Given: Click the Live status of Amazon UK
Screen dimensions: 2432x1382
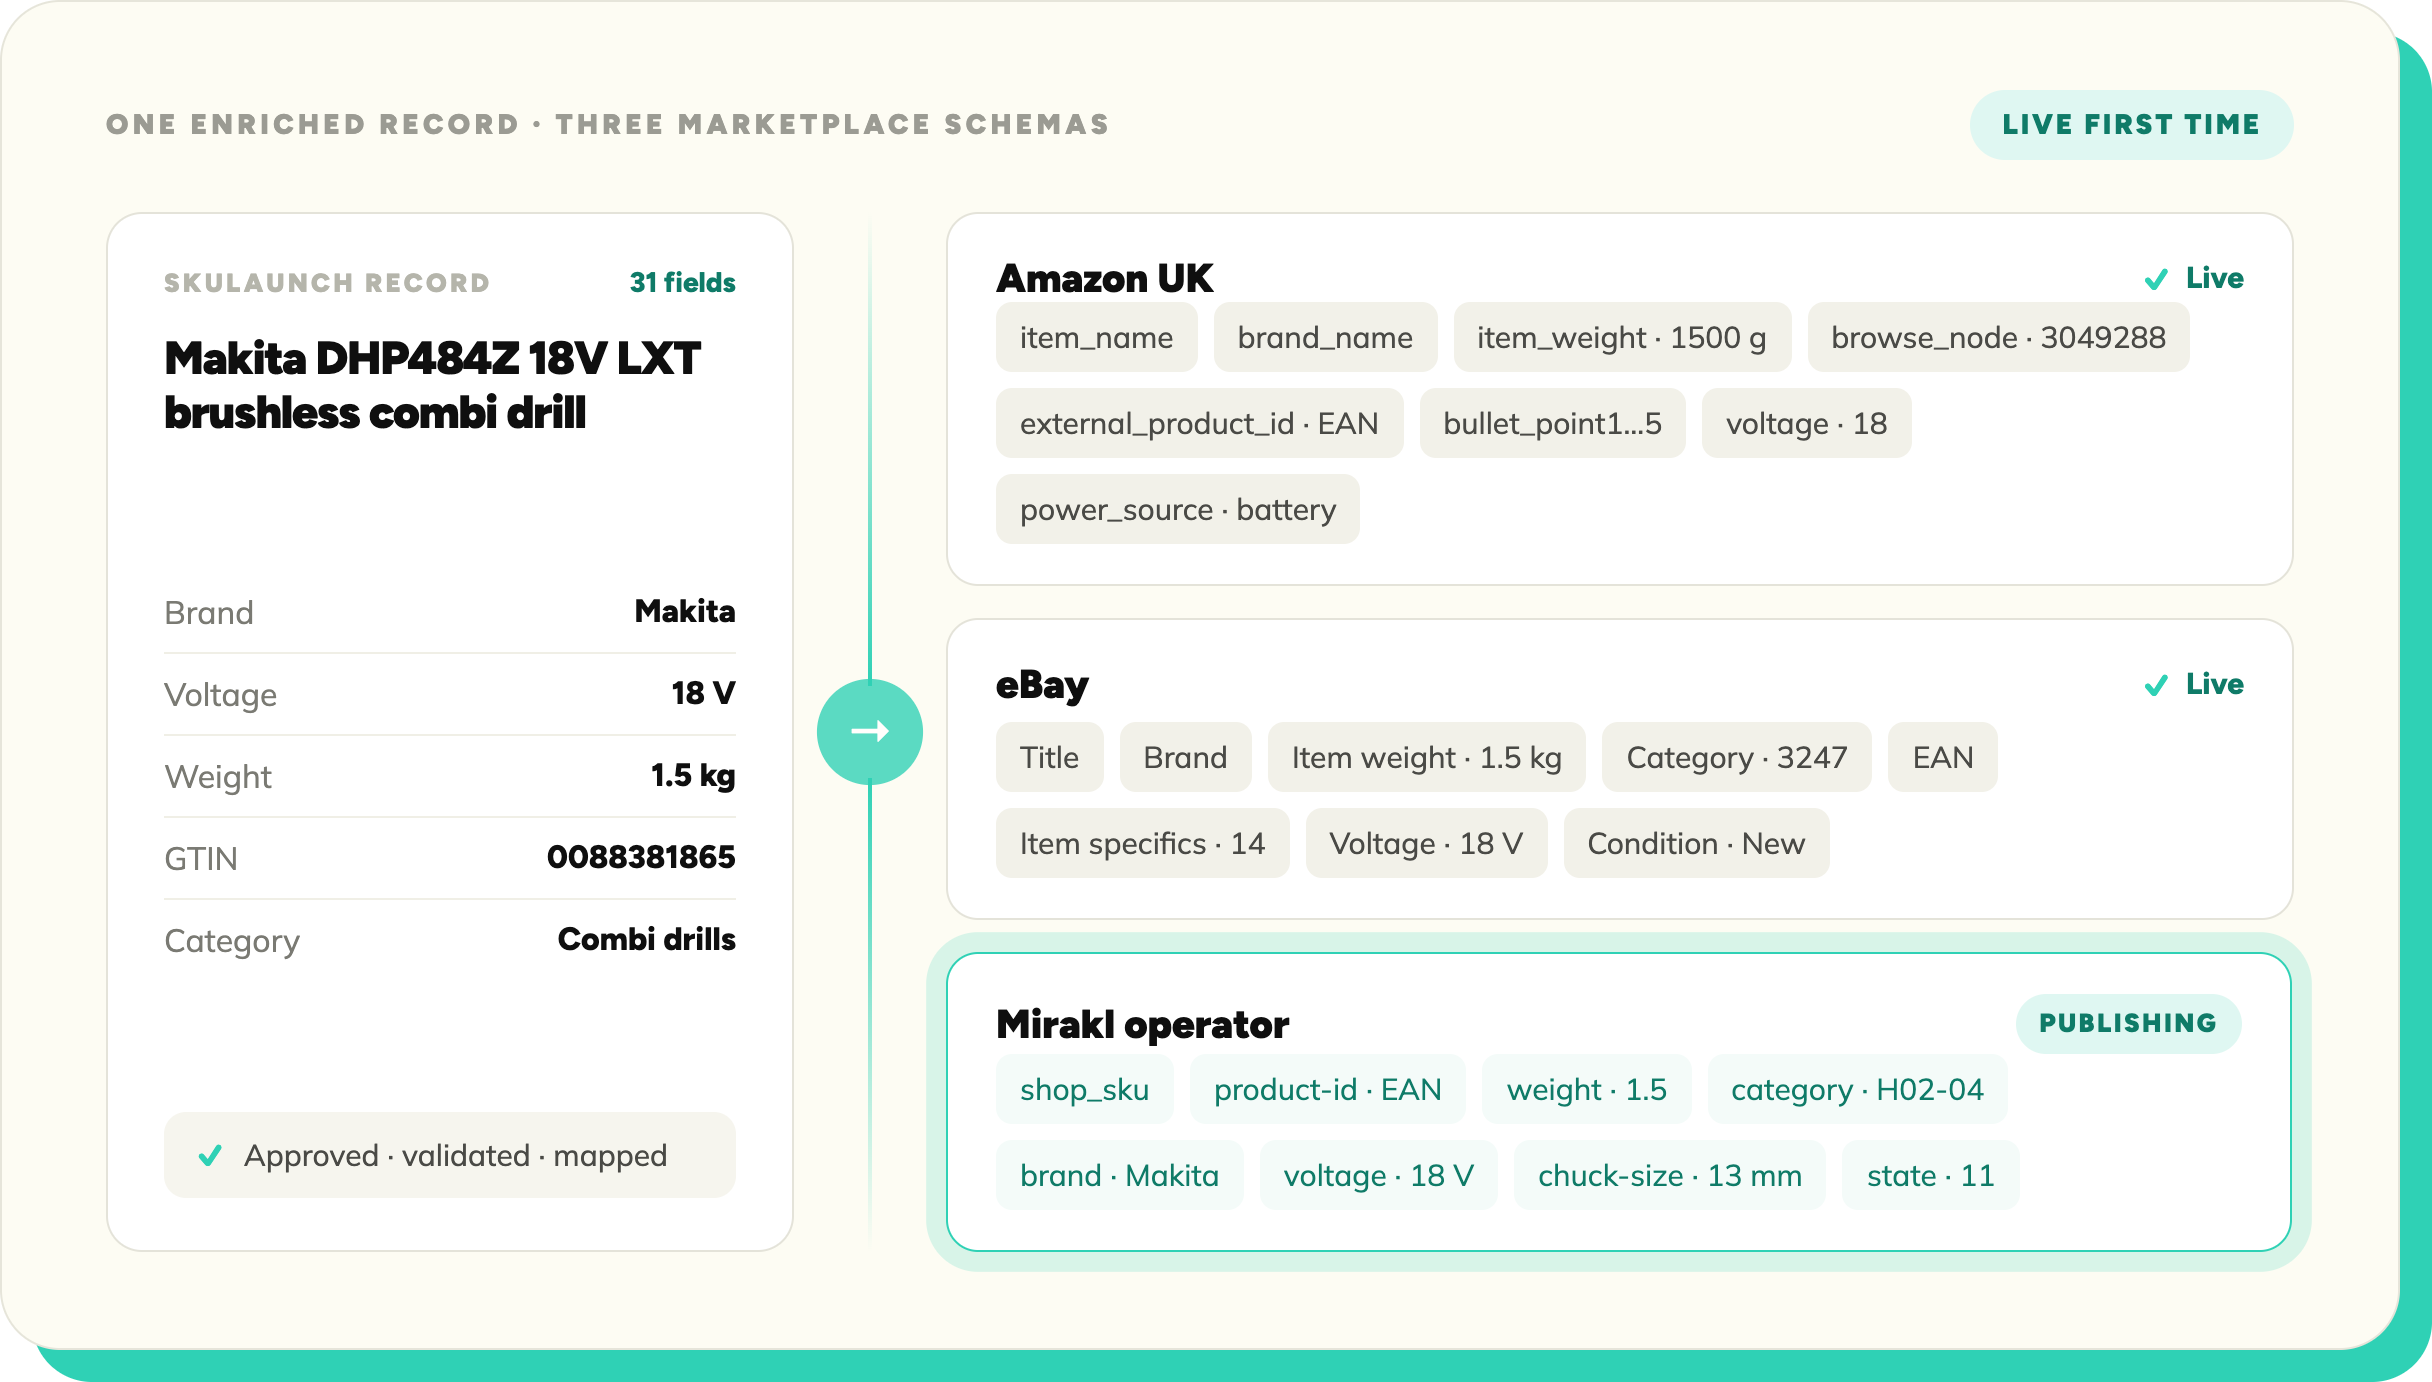Looking at the screenshot, I should tap(2214, 278).
